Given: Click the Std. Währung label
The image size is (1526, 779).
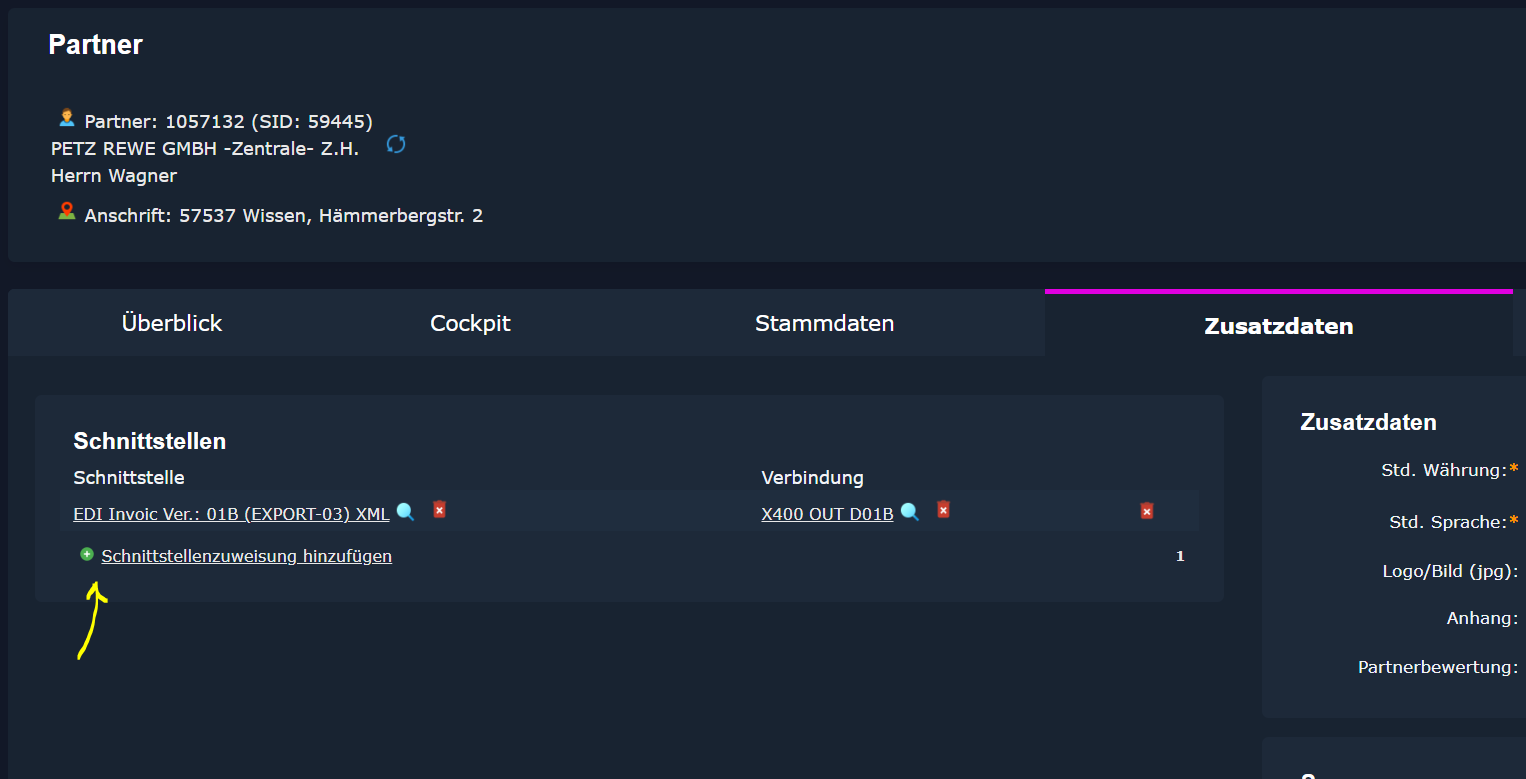Looking at the screenshot, I should [1443, 470].
